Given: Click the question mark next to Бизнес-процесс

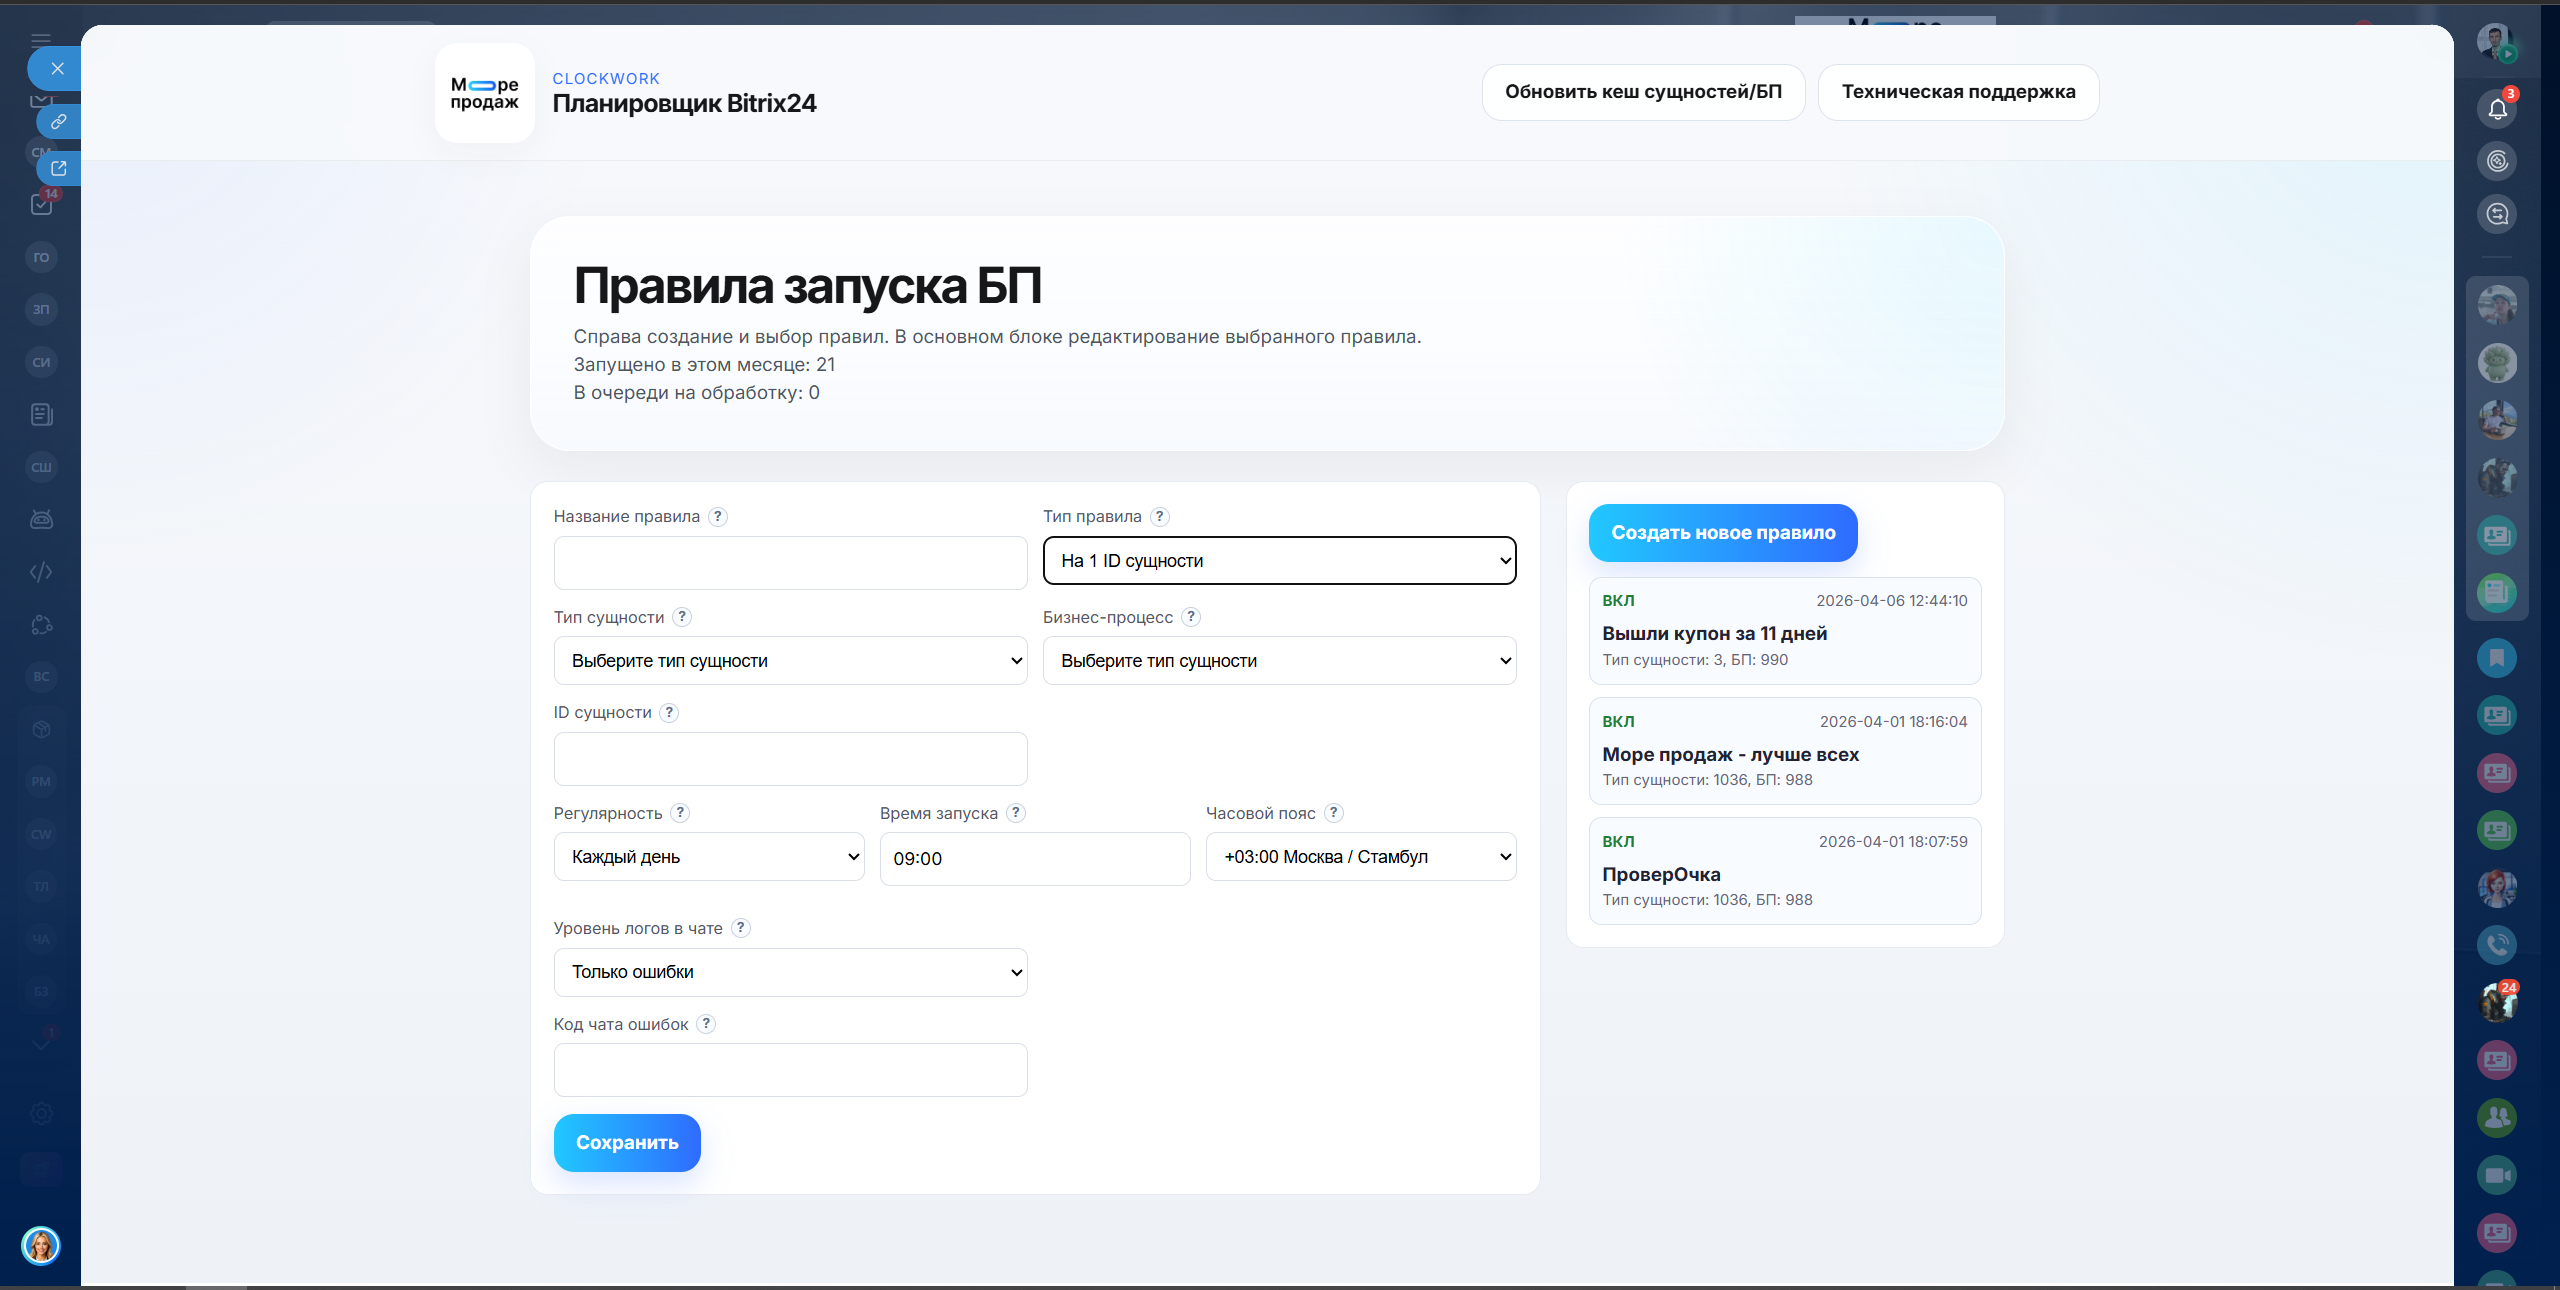Looking at the screenshot, I should (x=1191, y=617).
